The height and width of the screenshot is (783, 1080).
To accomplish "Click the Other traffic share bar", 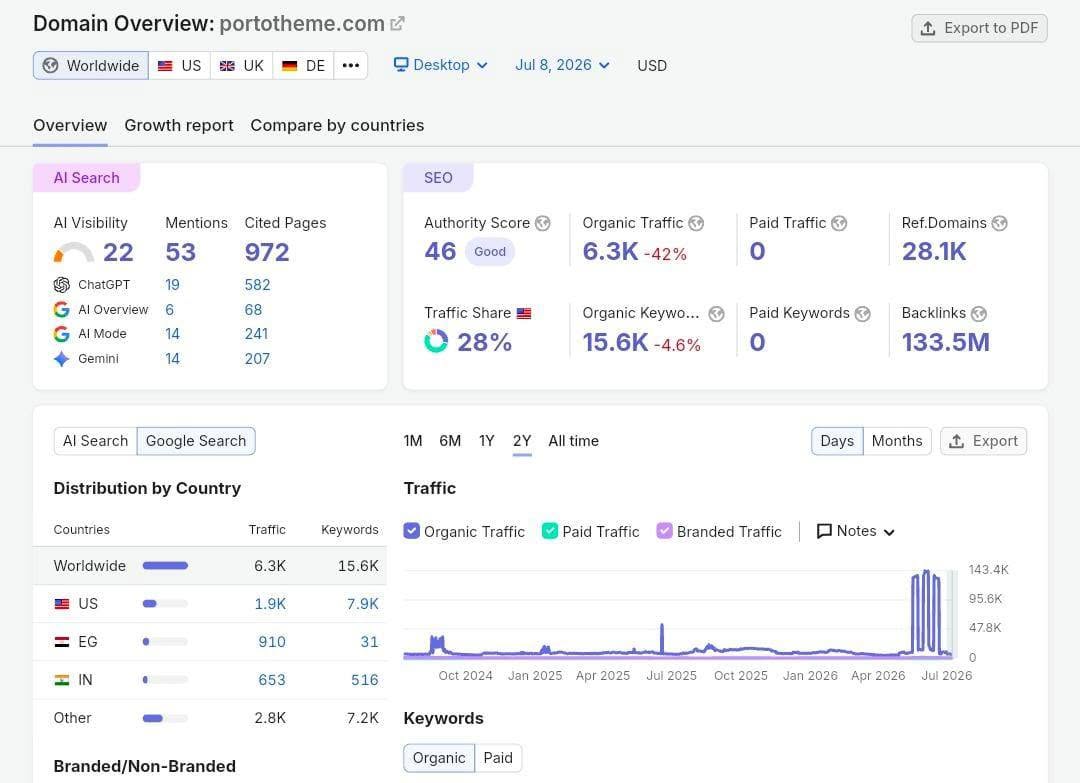I will point(165,718).
